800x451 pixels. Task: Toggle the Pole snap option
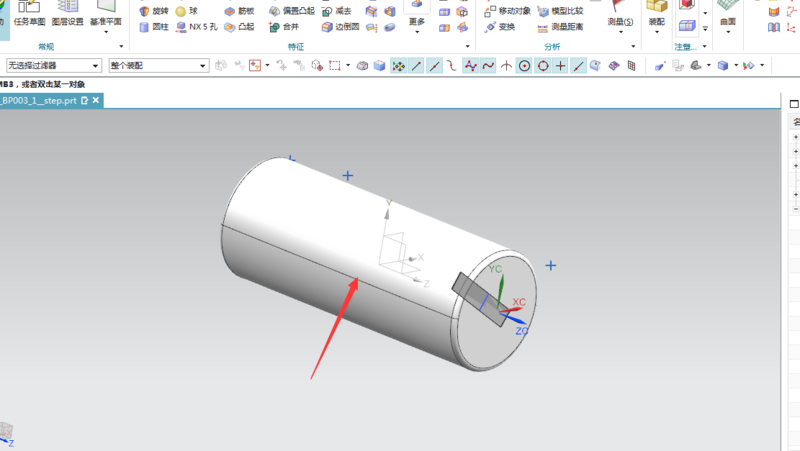coord(470,65)
